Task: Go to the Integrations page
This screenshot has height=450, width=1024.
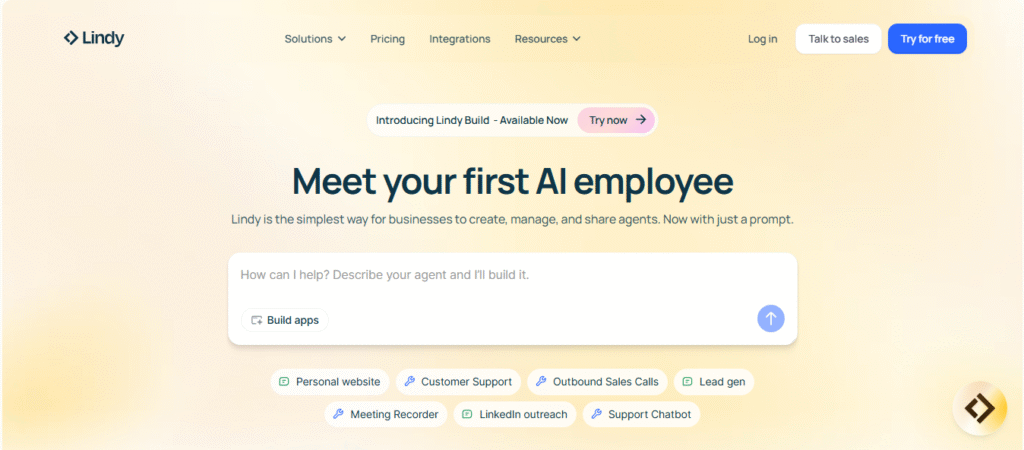Action: coord(460,39)
